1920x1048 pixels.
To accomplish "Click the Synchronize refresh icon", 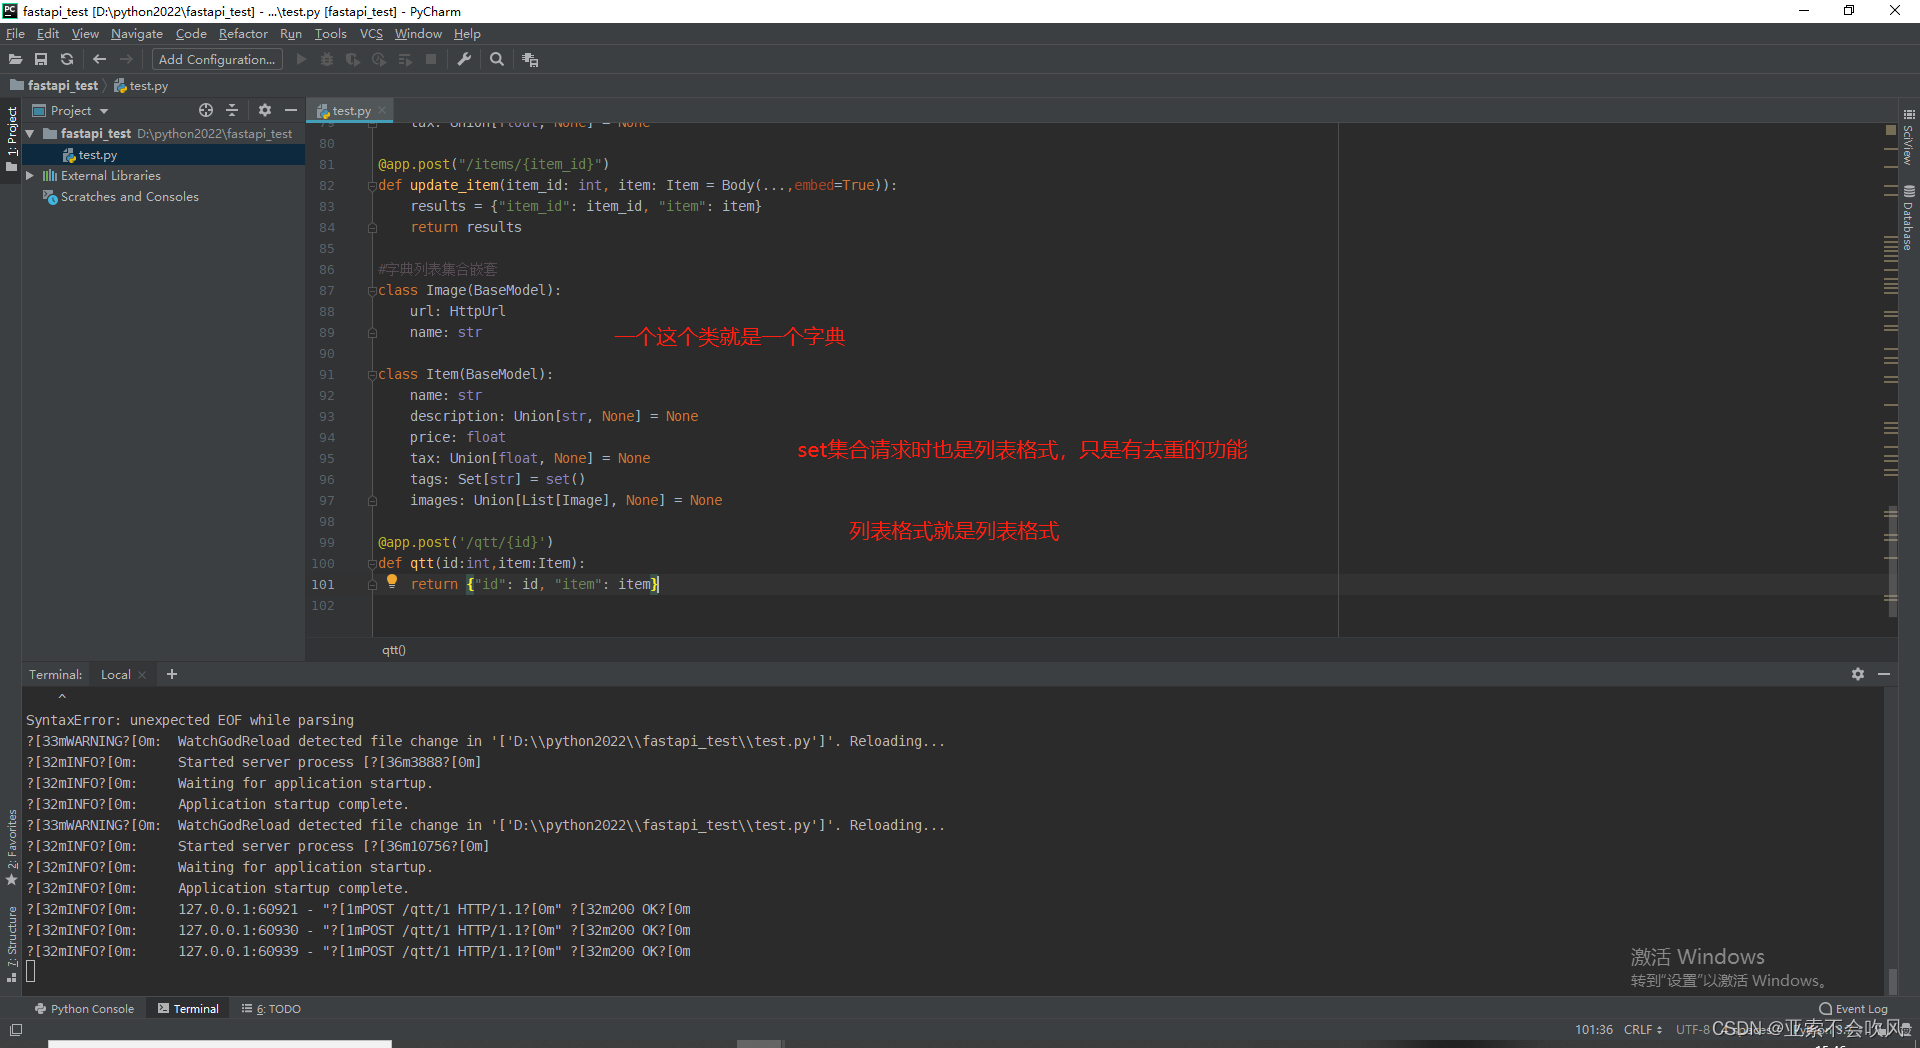I will [67, 60].
